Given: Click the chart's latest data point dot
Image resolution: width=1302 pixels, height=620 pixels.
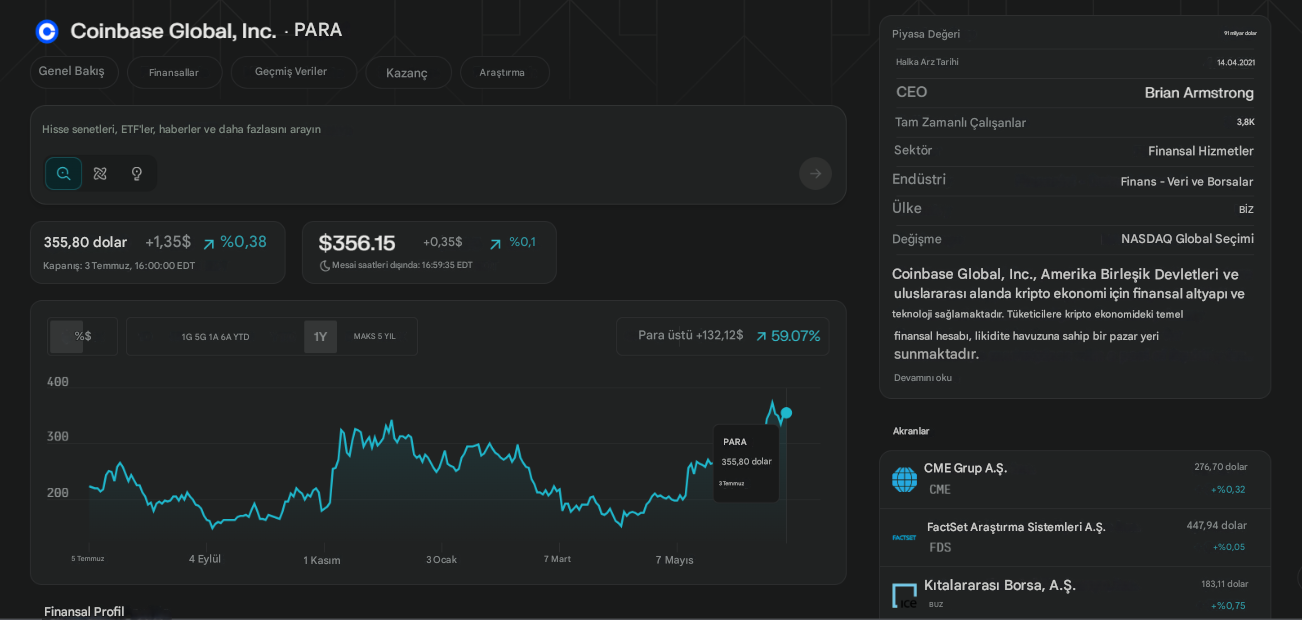Looking at the screenshot, I should tap(786, 413).
